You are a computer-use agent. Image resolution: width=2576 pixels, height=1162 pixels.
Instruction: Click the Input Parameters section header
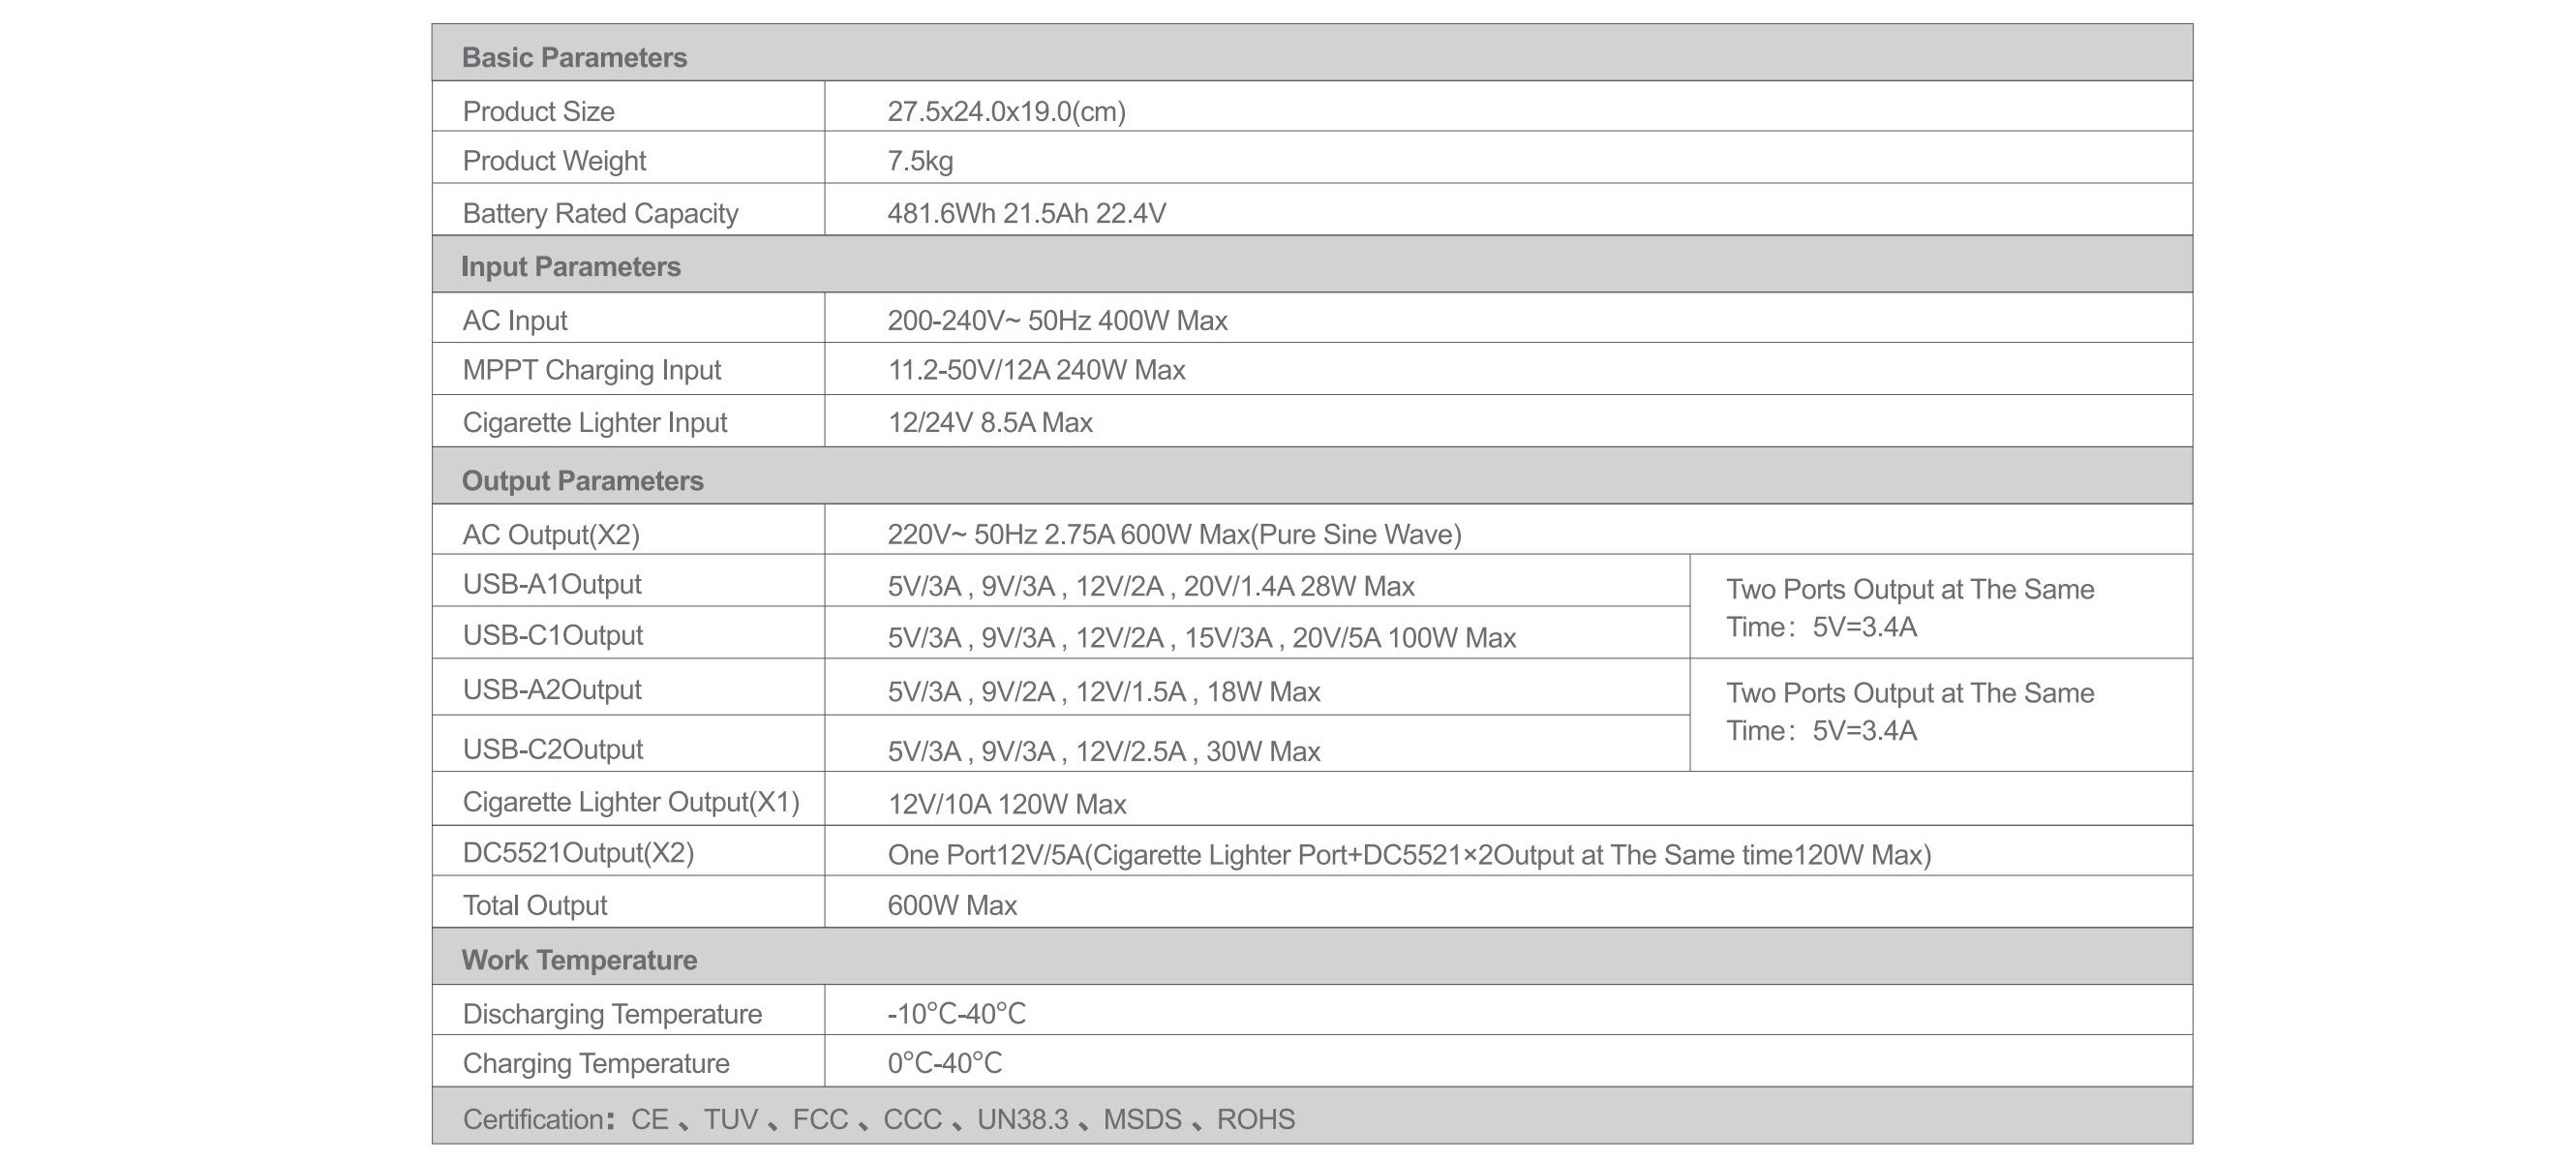[570, 266]
